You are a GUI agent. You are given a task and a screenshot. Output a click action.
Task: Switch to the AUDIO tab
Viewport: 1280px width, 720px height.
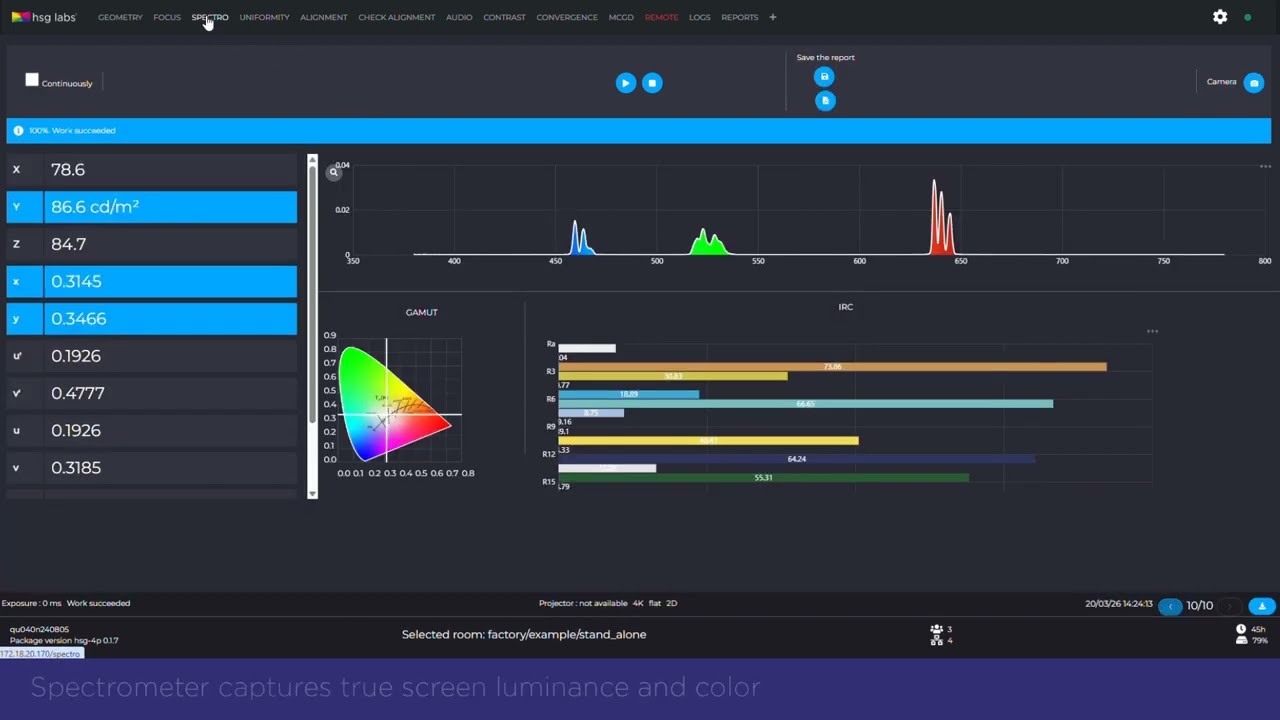tap(459, 17)
